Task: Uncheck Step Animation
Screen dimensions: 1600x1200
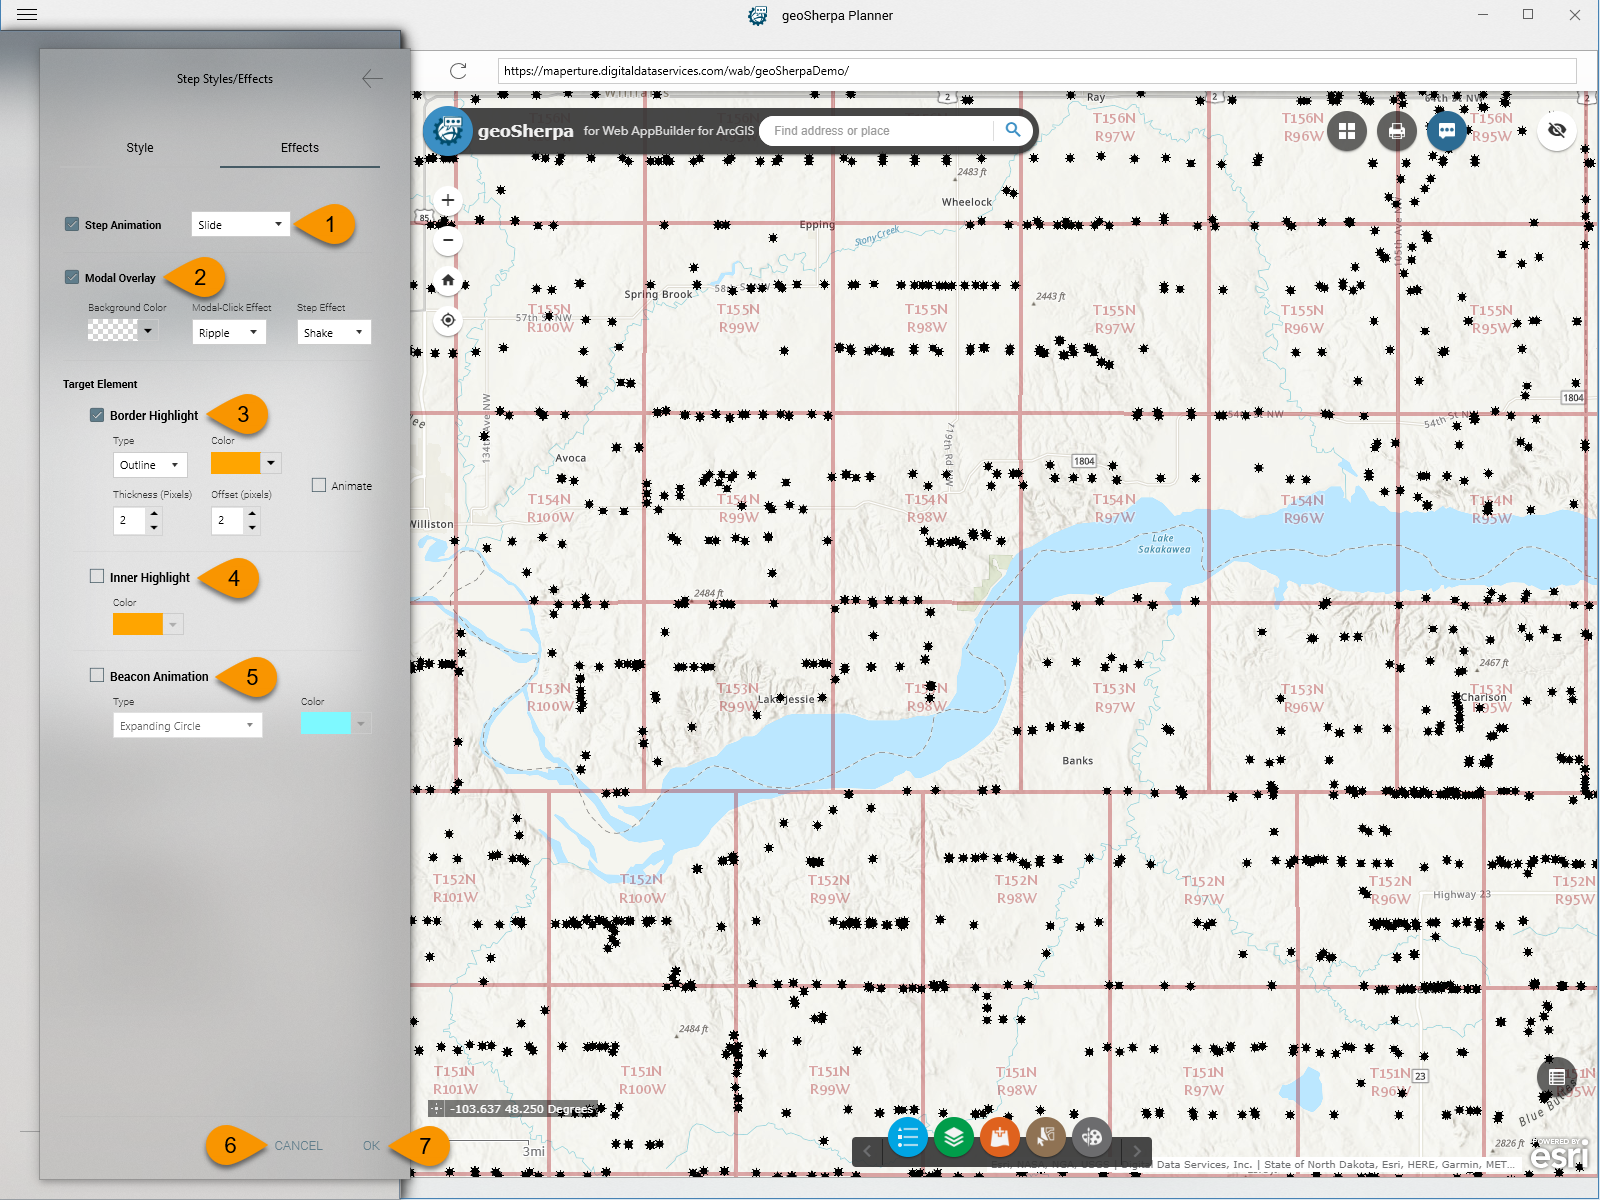Action: point(72,224)
